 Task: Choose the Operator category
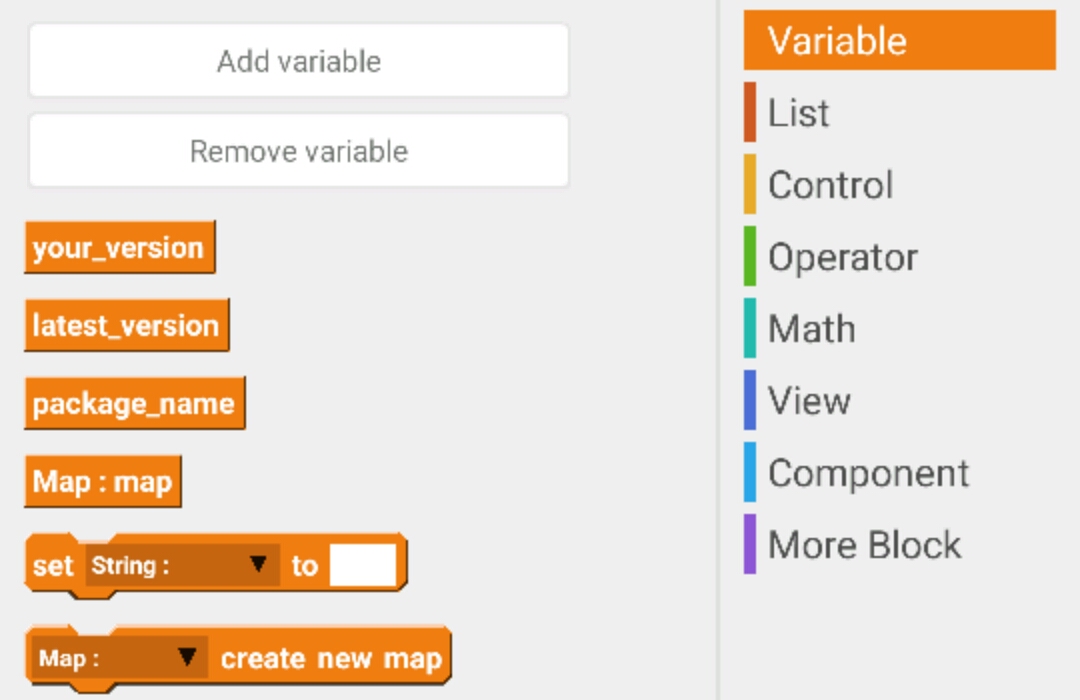pyautogui.click(x=842, y=257)
